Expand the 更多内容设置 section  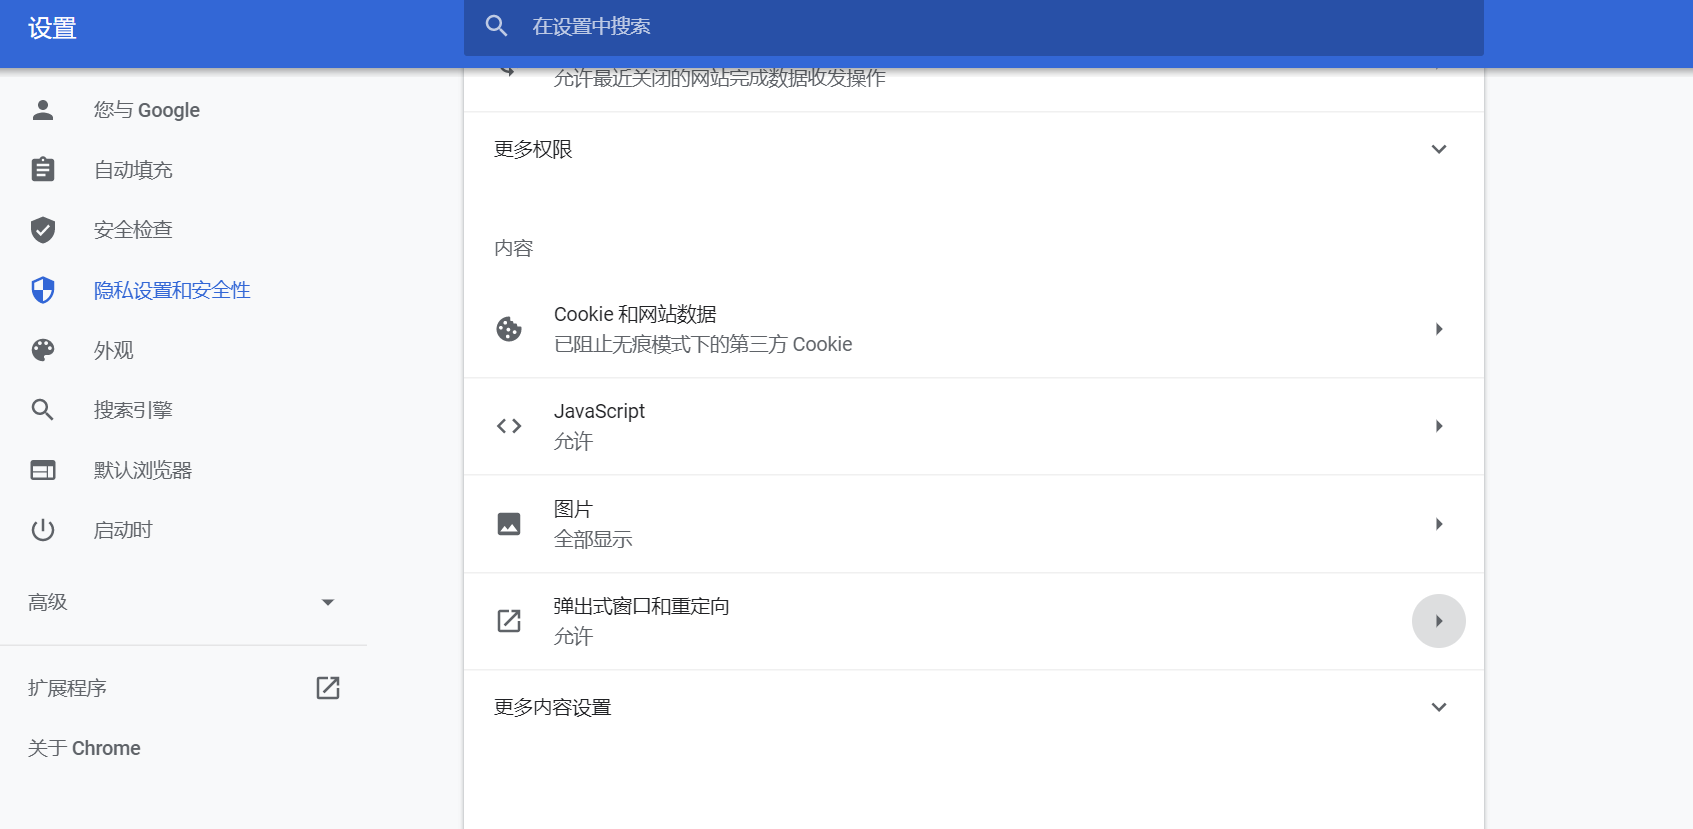coord(1438,707)
